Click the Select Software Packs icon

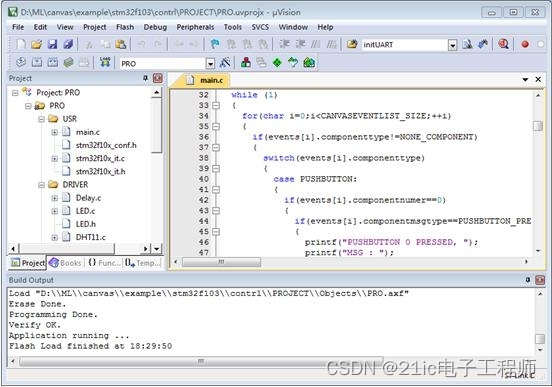pos(293,63)
